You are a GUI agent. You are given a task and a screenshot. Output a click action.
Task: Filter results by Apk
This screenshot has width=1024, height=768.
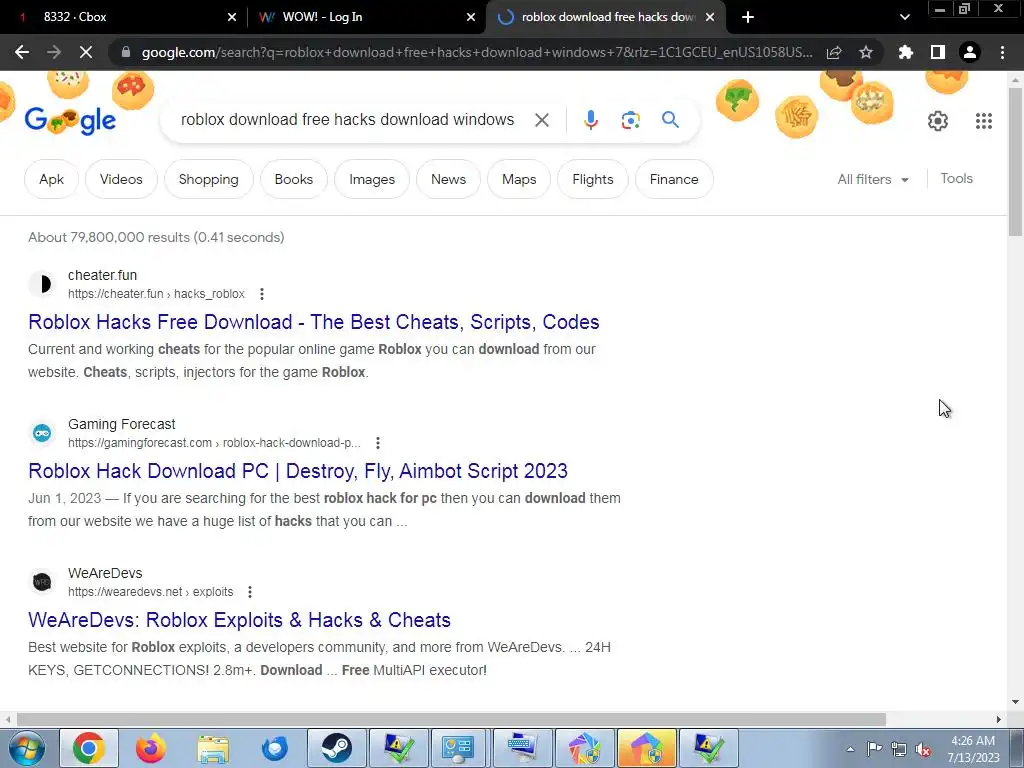point(51,179)
